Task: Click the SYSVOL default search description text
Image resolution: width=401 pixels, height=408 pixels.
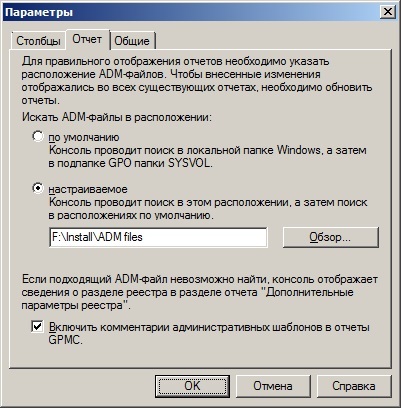Action: point(207,157)
